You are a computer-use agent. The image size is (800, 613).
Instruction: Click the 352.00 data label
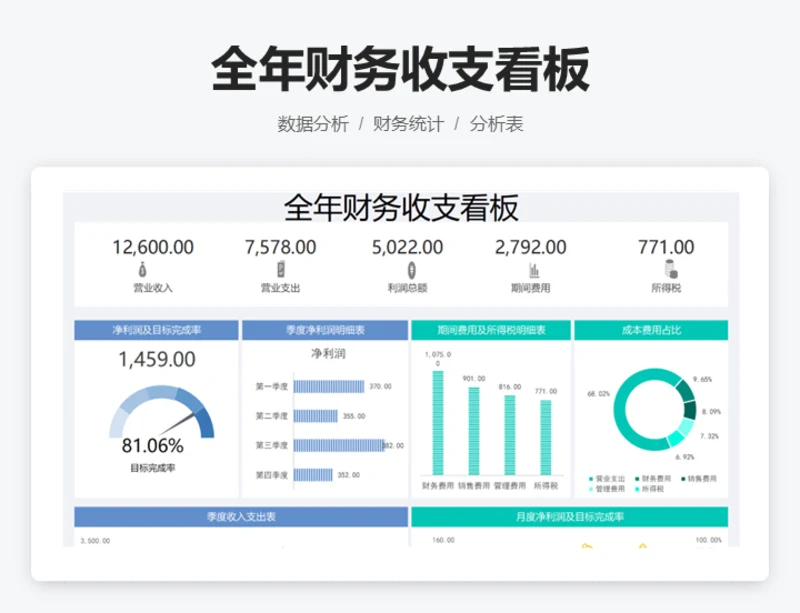(348, 475)
